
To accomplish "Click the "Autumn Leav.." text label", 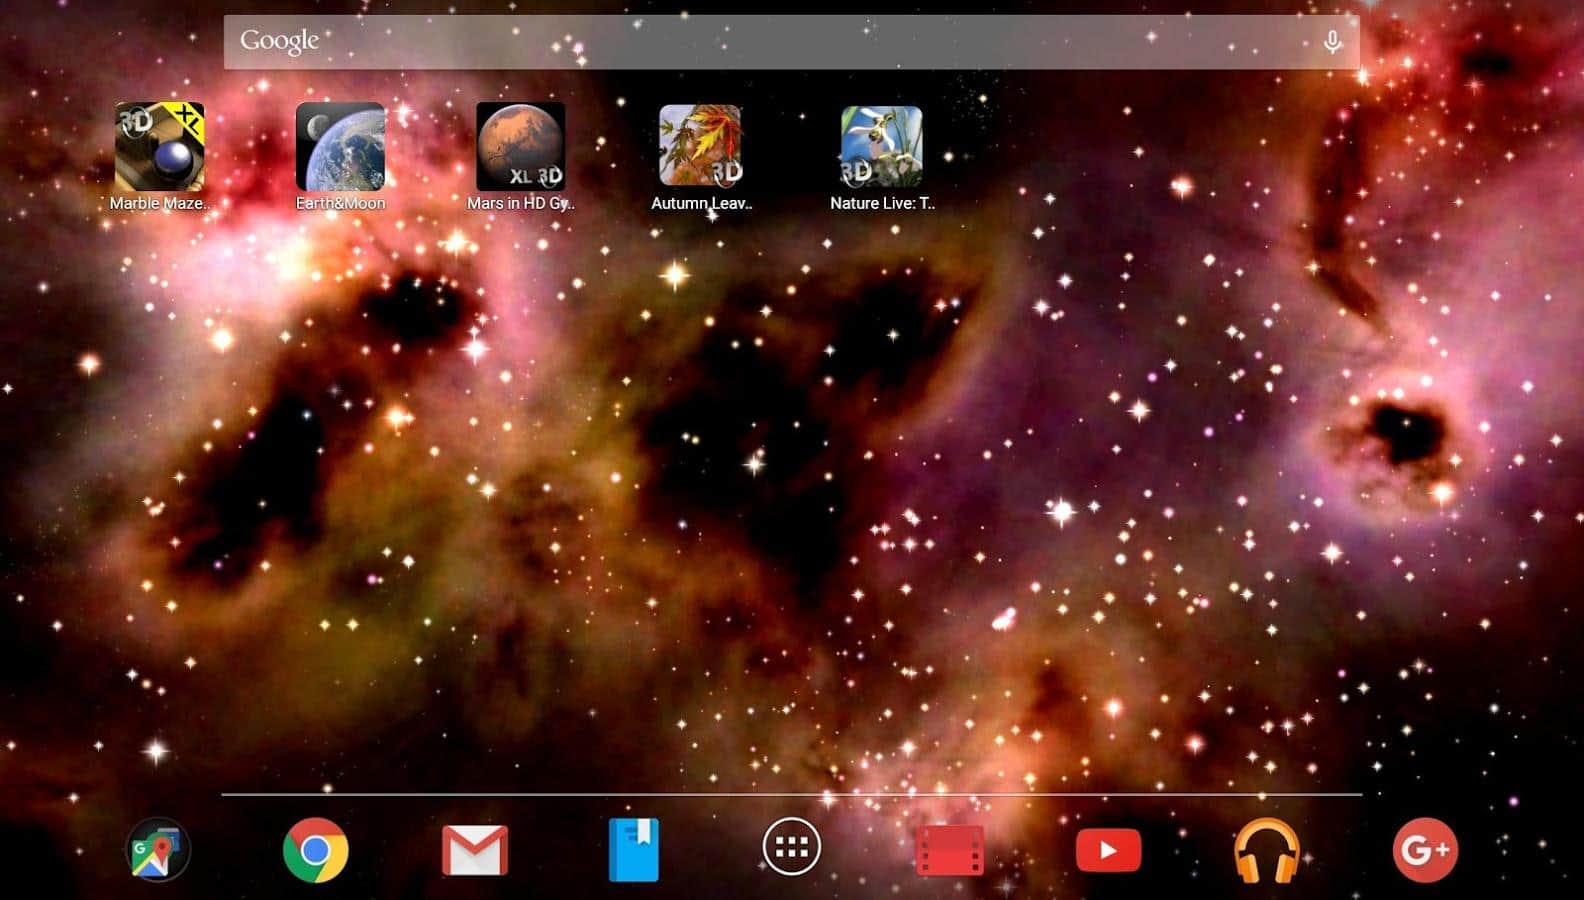I will [701, 203].
